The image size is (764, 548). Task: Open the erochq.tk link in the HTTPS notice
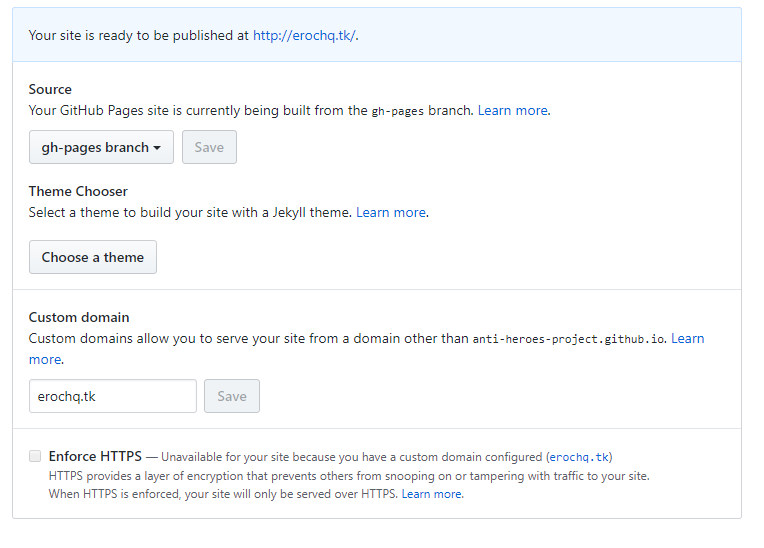(579, 457)
